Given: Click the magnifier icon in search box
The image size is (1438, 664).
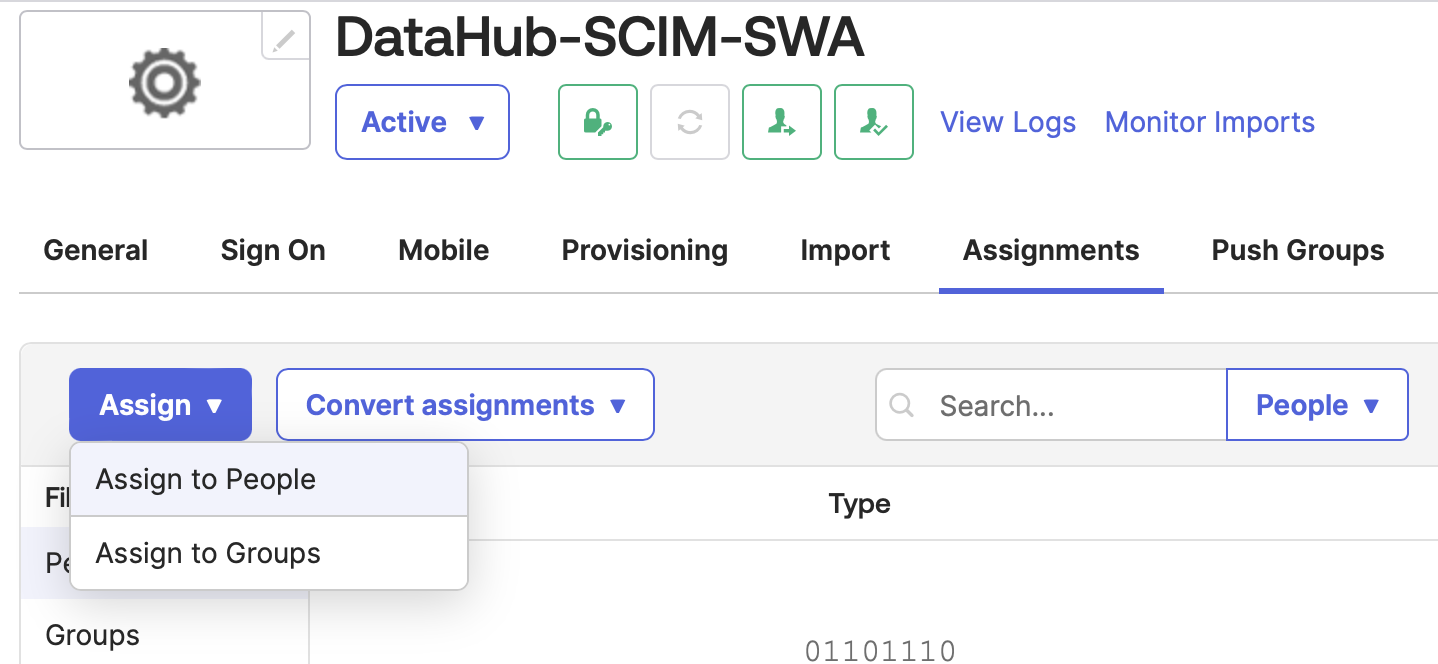Looking at the screenshot, I should (x=902, y=405).
